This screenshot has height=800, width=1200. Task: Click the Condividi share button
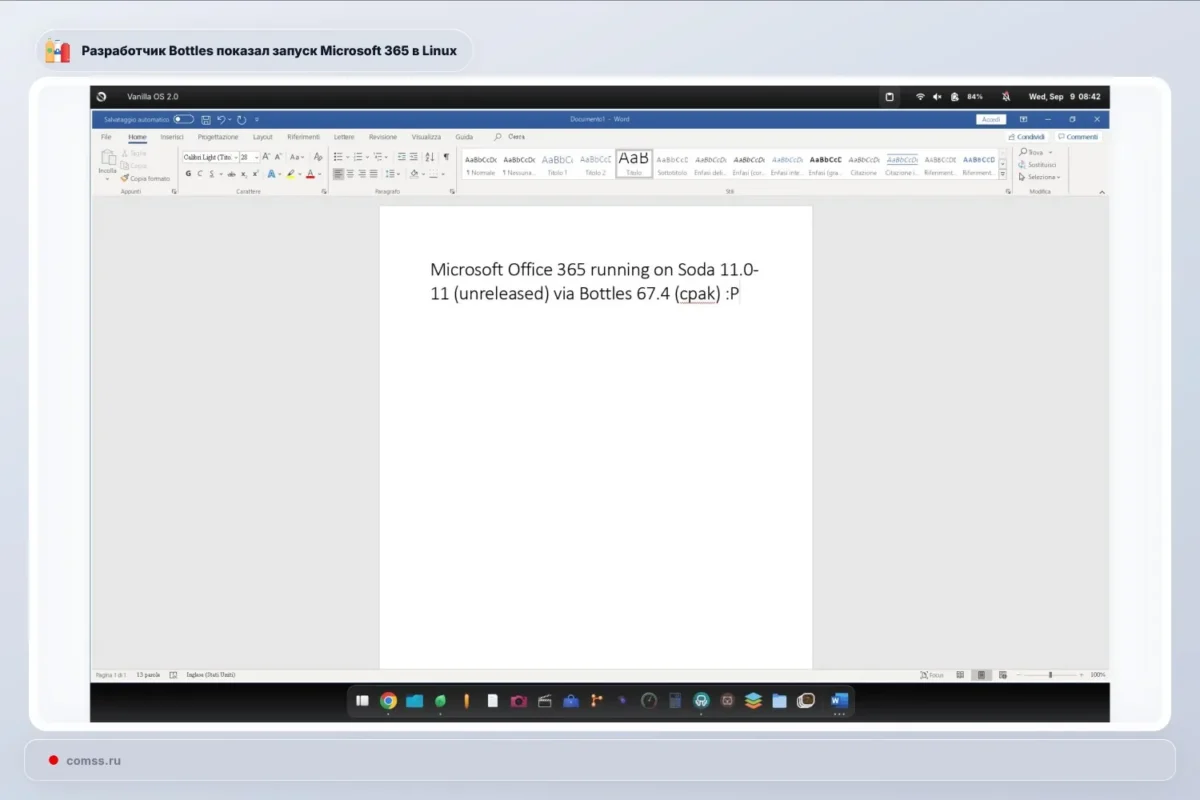point(1027,137)
